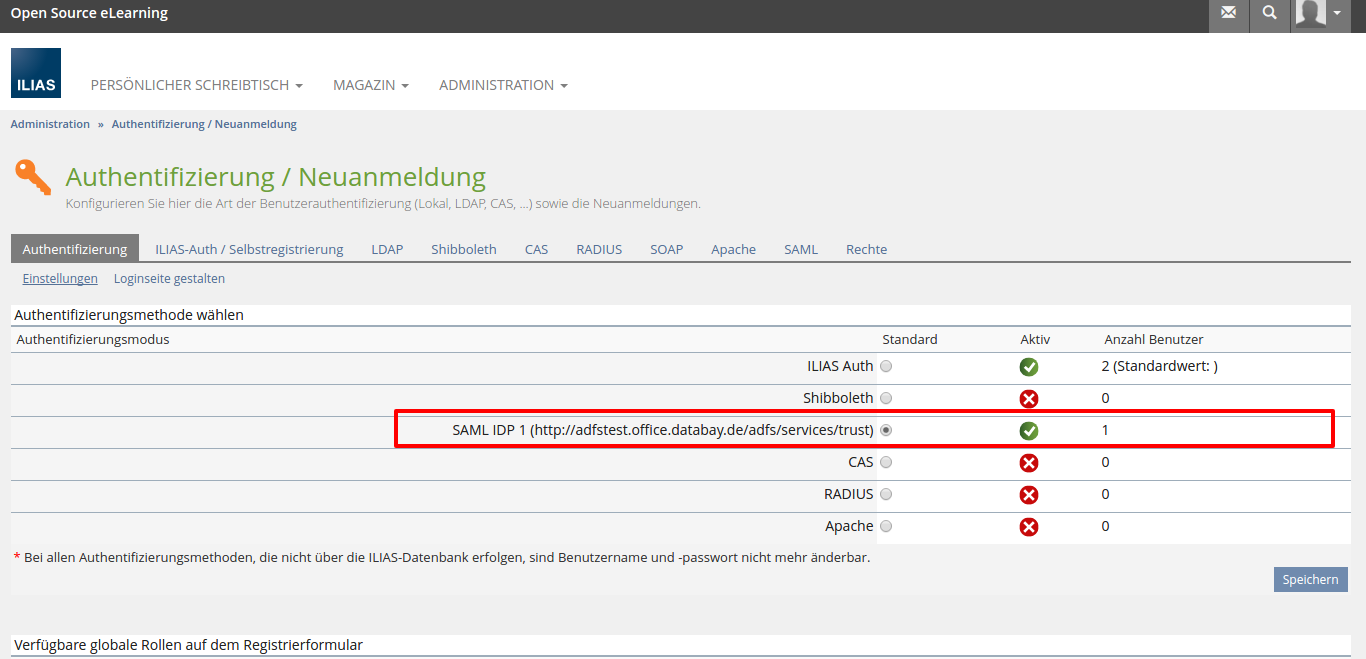Click the Speichern button
This screenshot has width=1366, height=659.
[1310, 580]
